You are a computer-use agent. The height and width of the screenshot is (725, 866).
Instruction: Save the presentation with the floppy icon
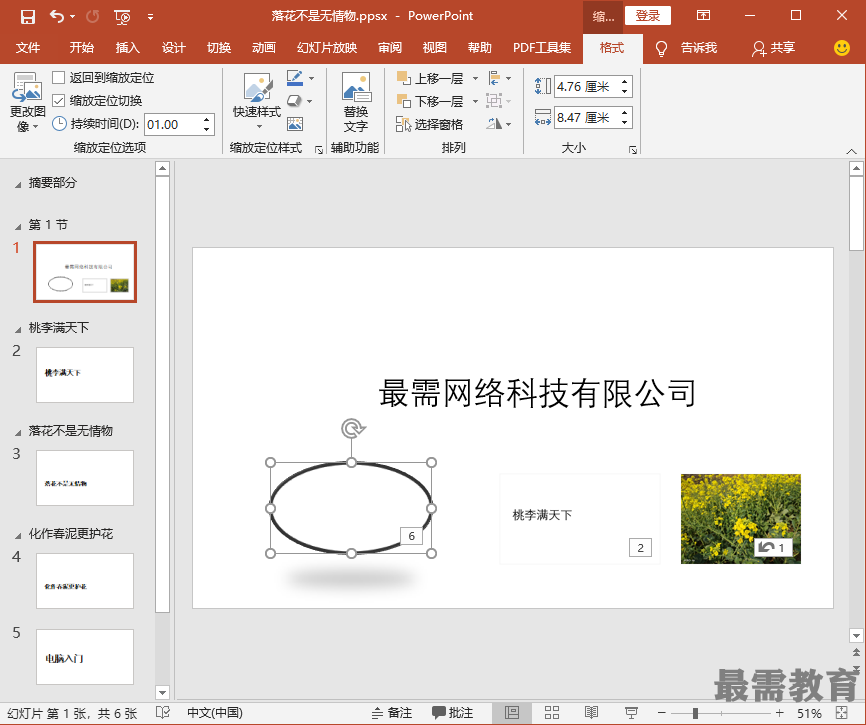pyautogui.click(x=28, y=17)
